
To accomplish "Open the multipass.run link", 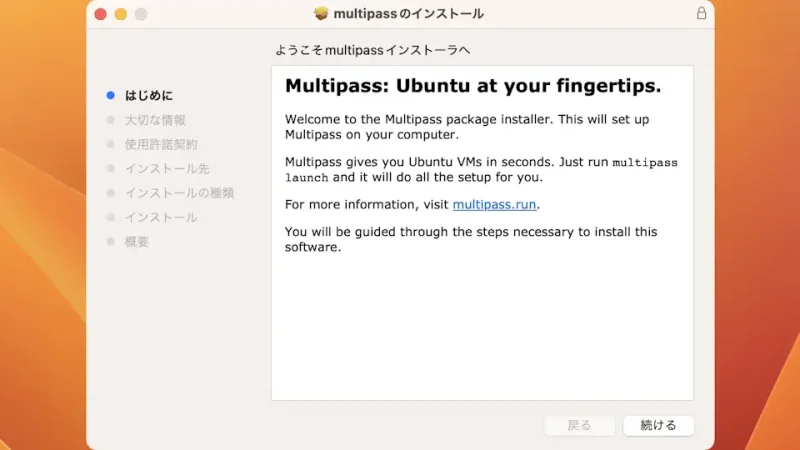I will [x=495, y=205].
